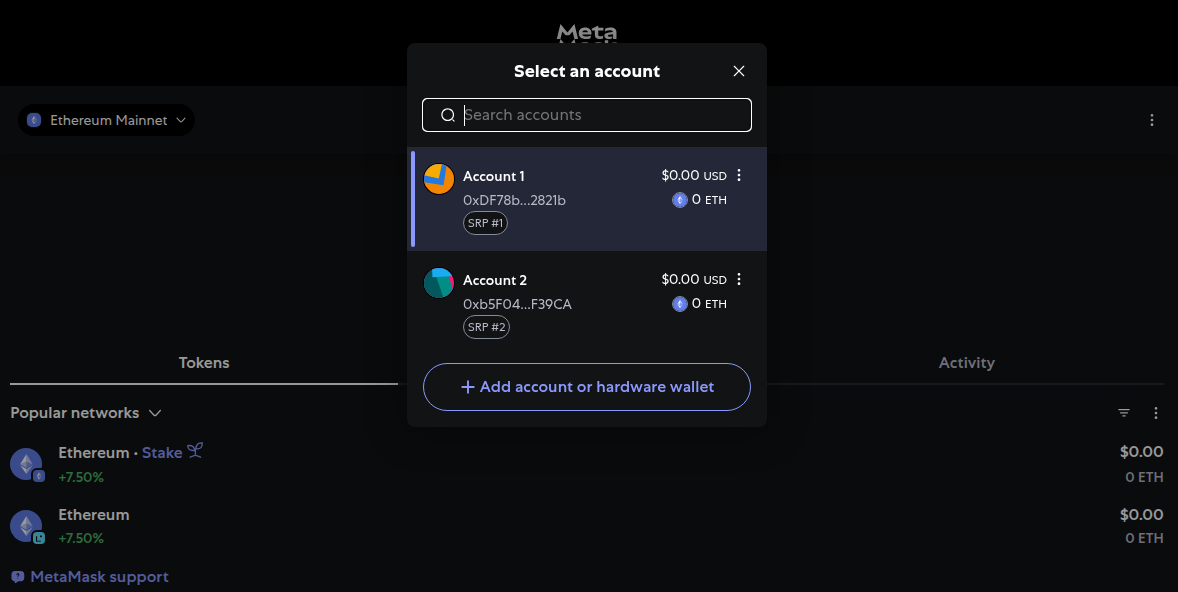This screenshot has height=592, width=1178.
Task: Click the SRP #1 tag on Account 1
Action: pyautogui.click(x=485, y=222)
